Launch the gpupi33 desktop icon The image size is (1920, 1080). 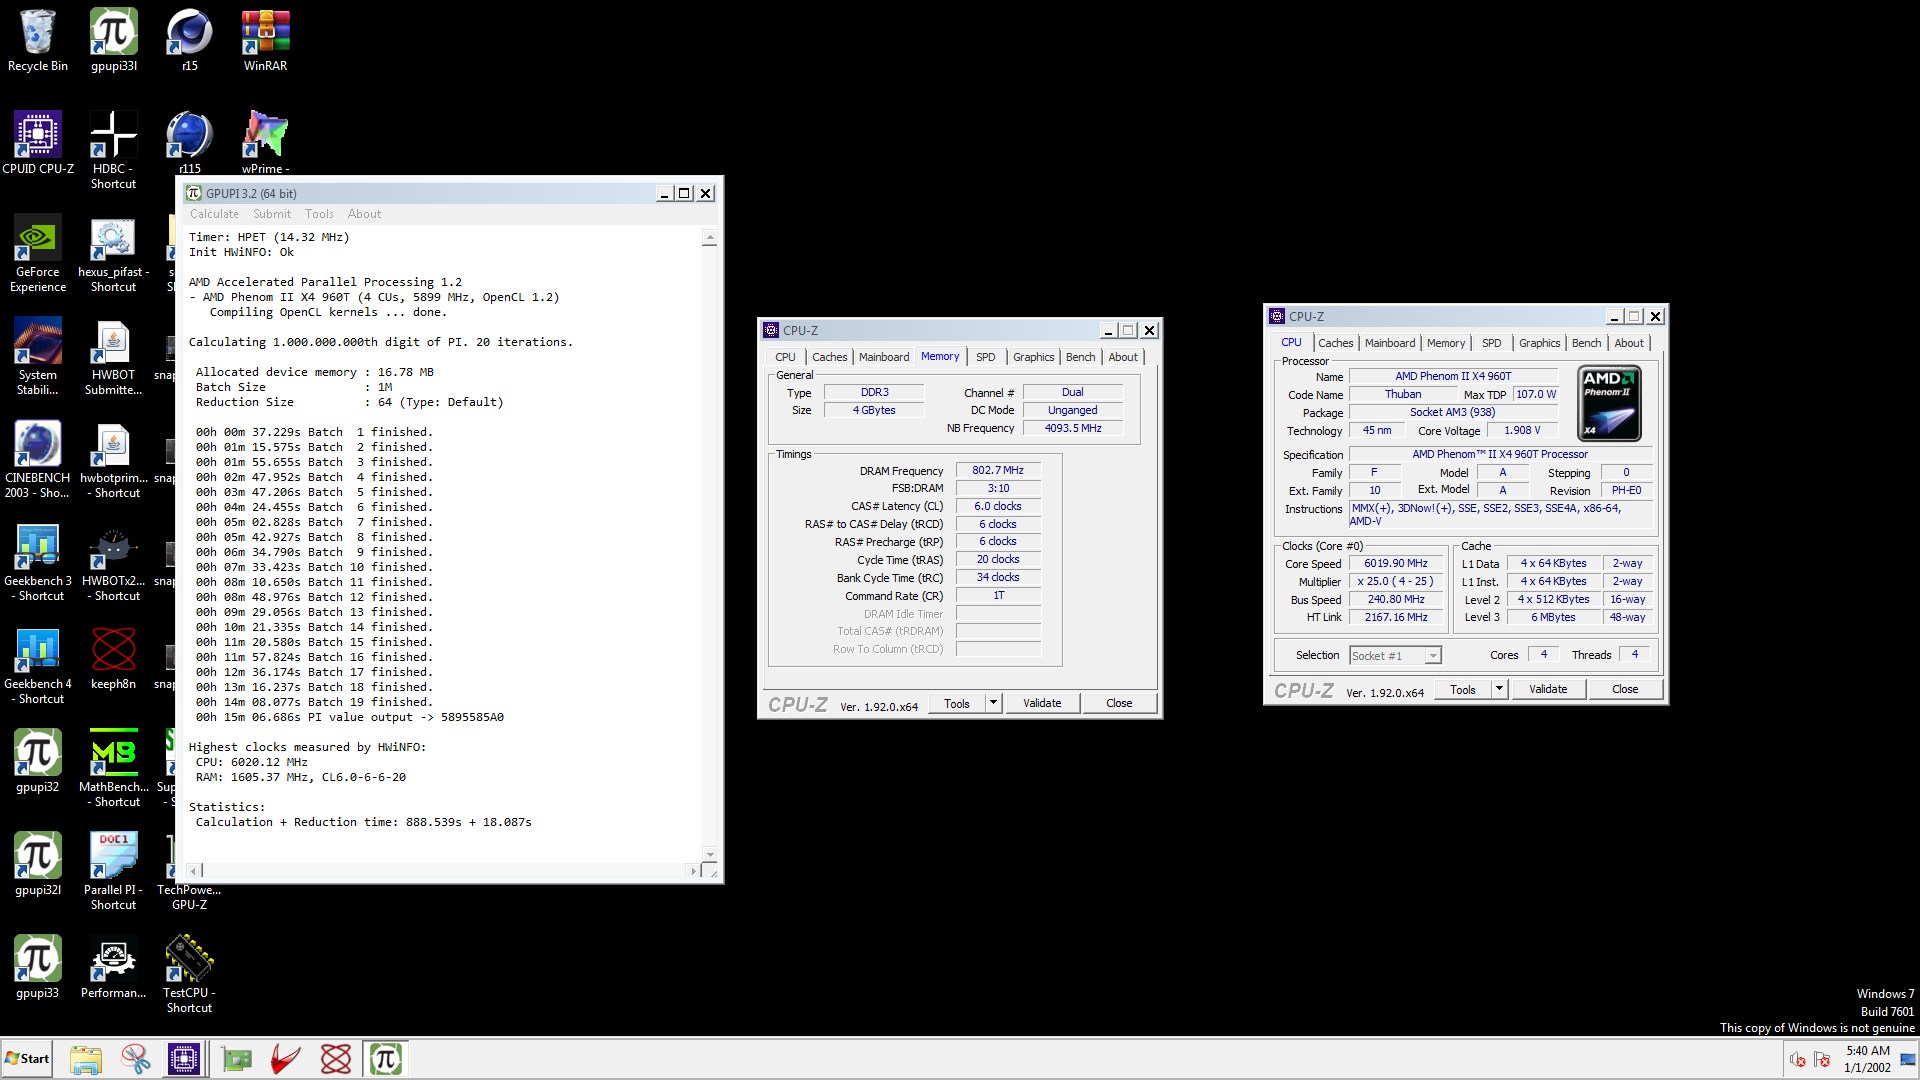click(x=38, y=968)
